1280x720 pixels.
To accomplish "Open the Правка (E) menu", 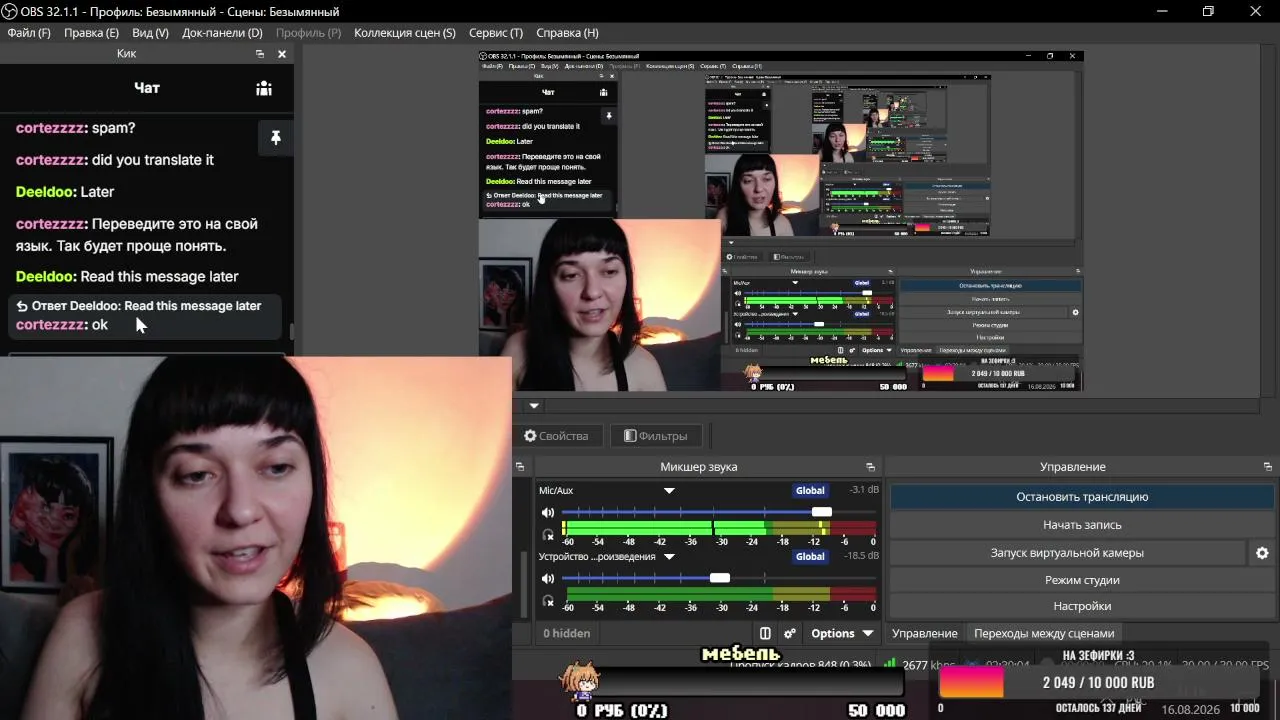I will [91, 33].
